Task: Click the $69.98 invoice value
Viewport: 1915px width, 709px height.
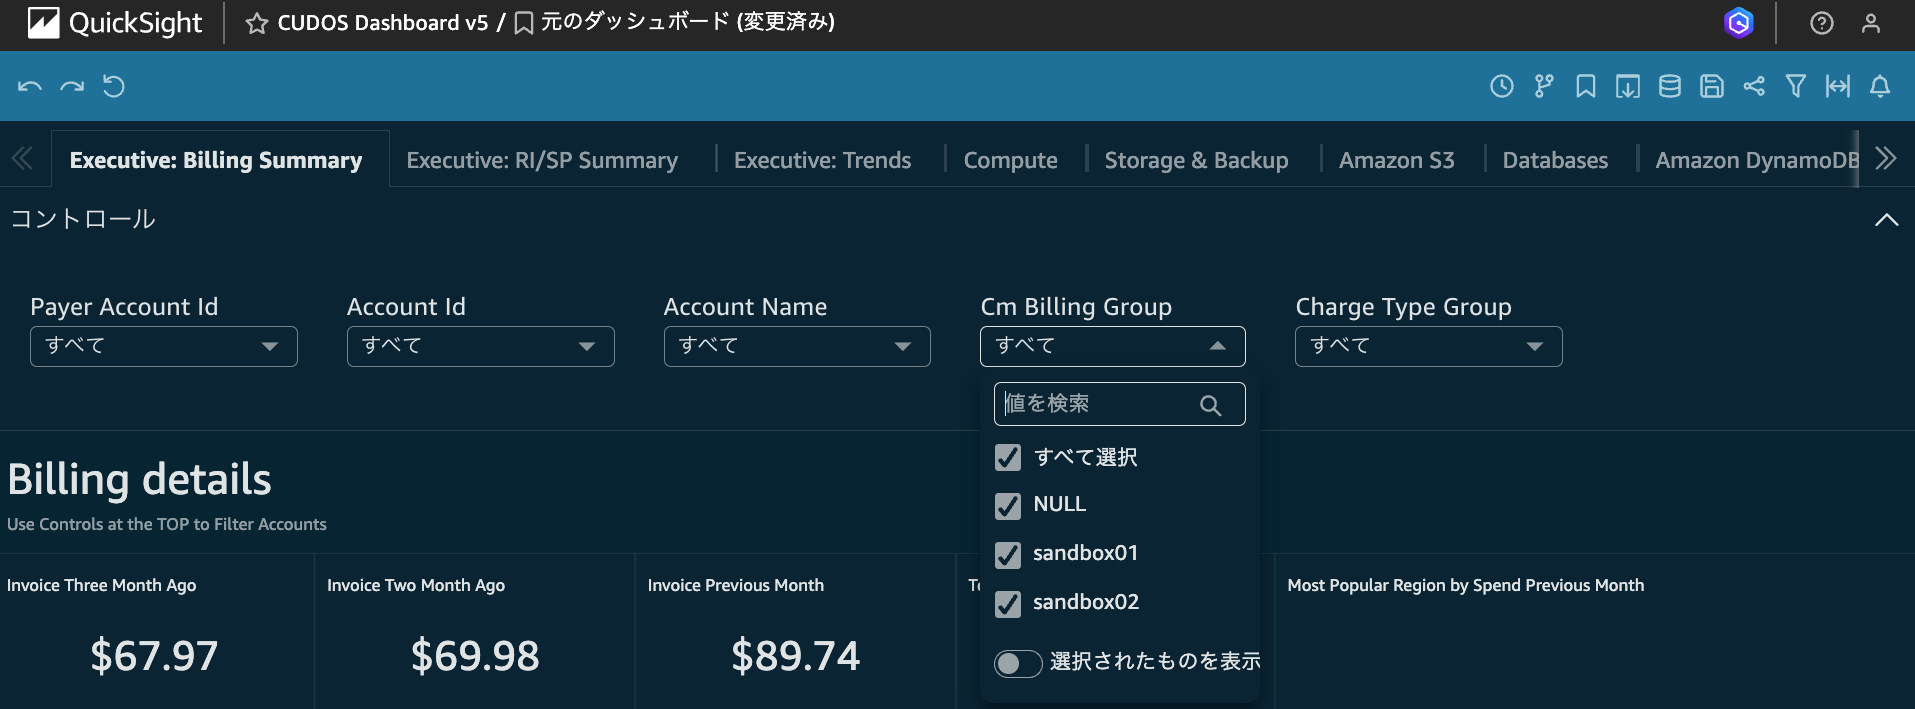Action: click(475, 656)
